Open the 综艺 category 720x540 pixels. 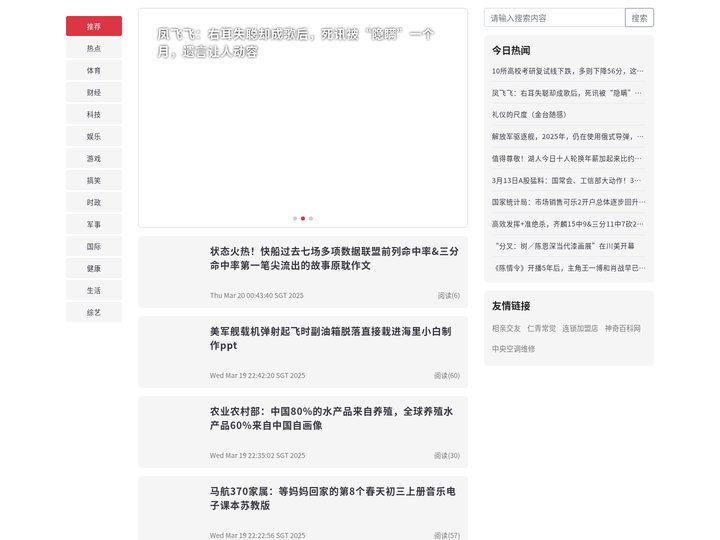pyautogui.click(x=94, y=313)
